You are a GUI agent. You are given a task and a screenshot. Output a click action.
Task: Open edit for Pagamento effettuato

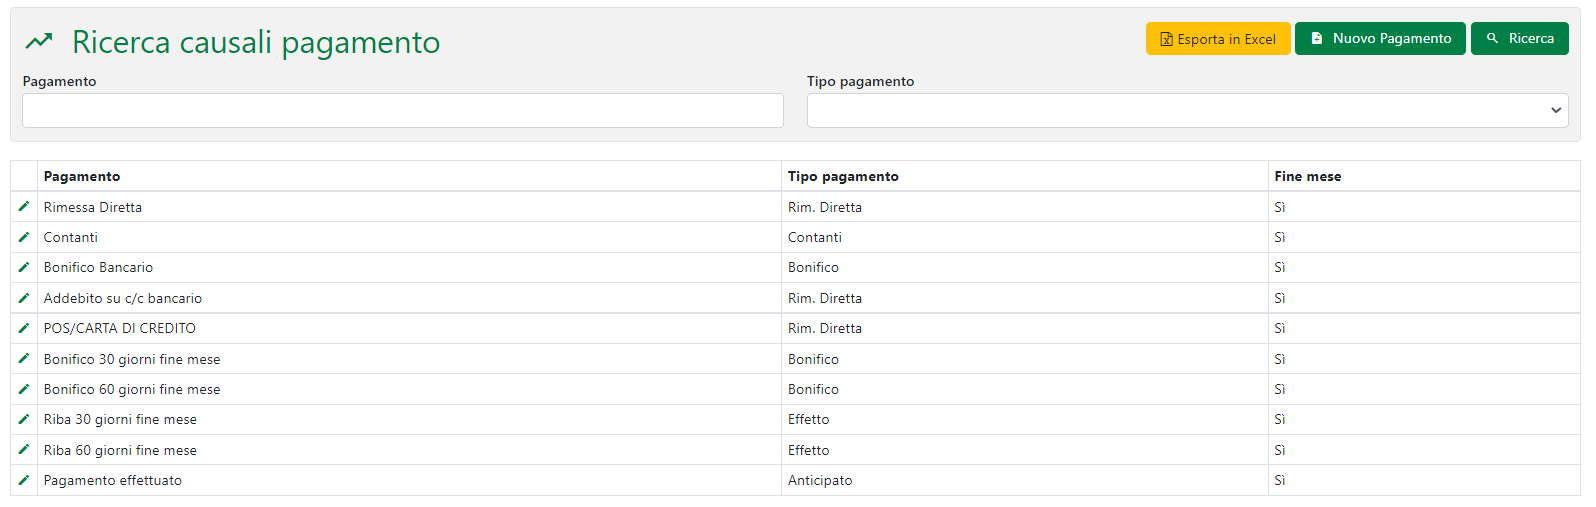coord(24,480)
